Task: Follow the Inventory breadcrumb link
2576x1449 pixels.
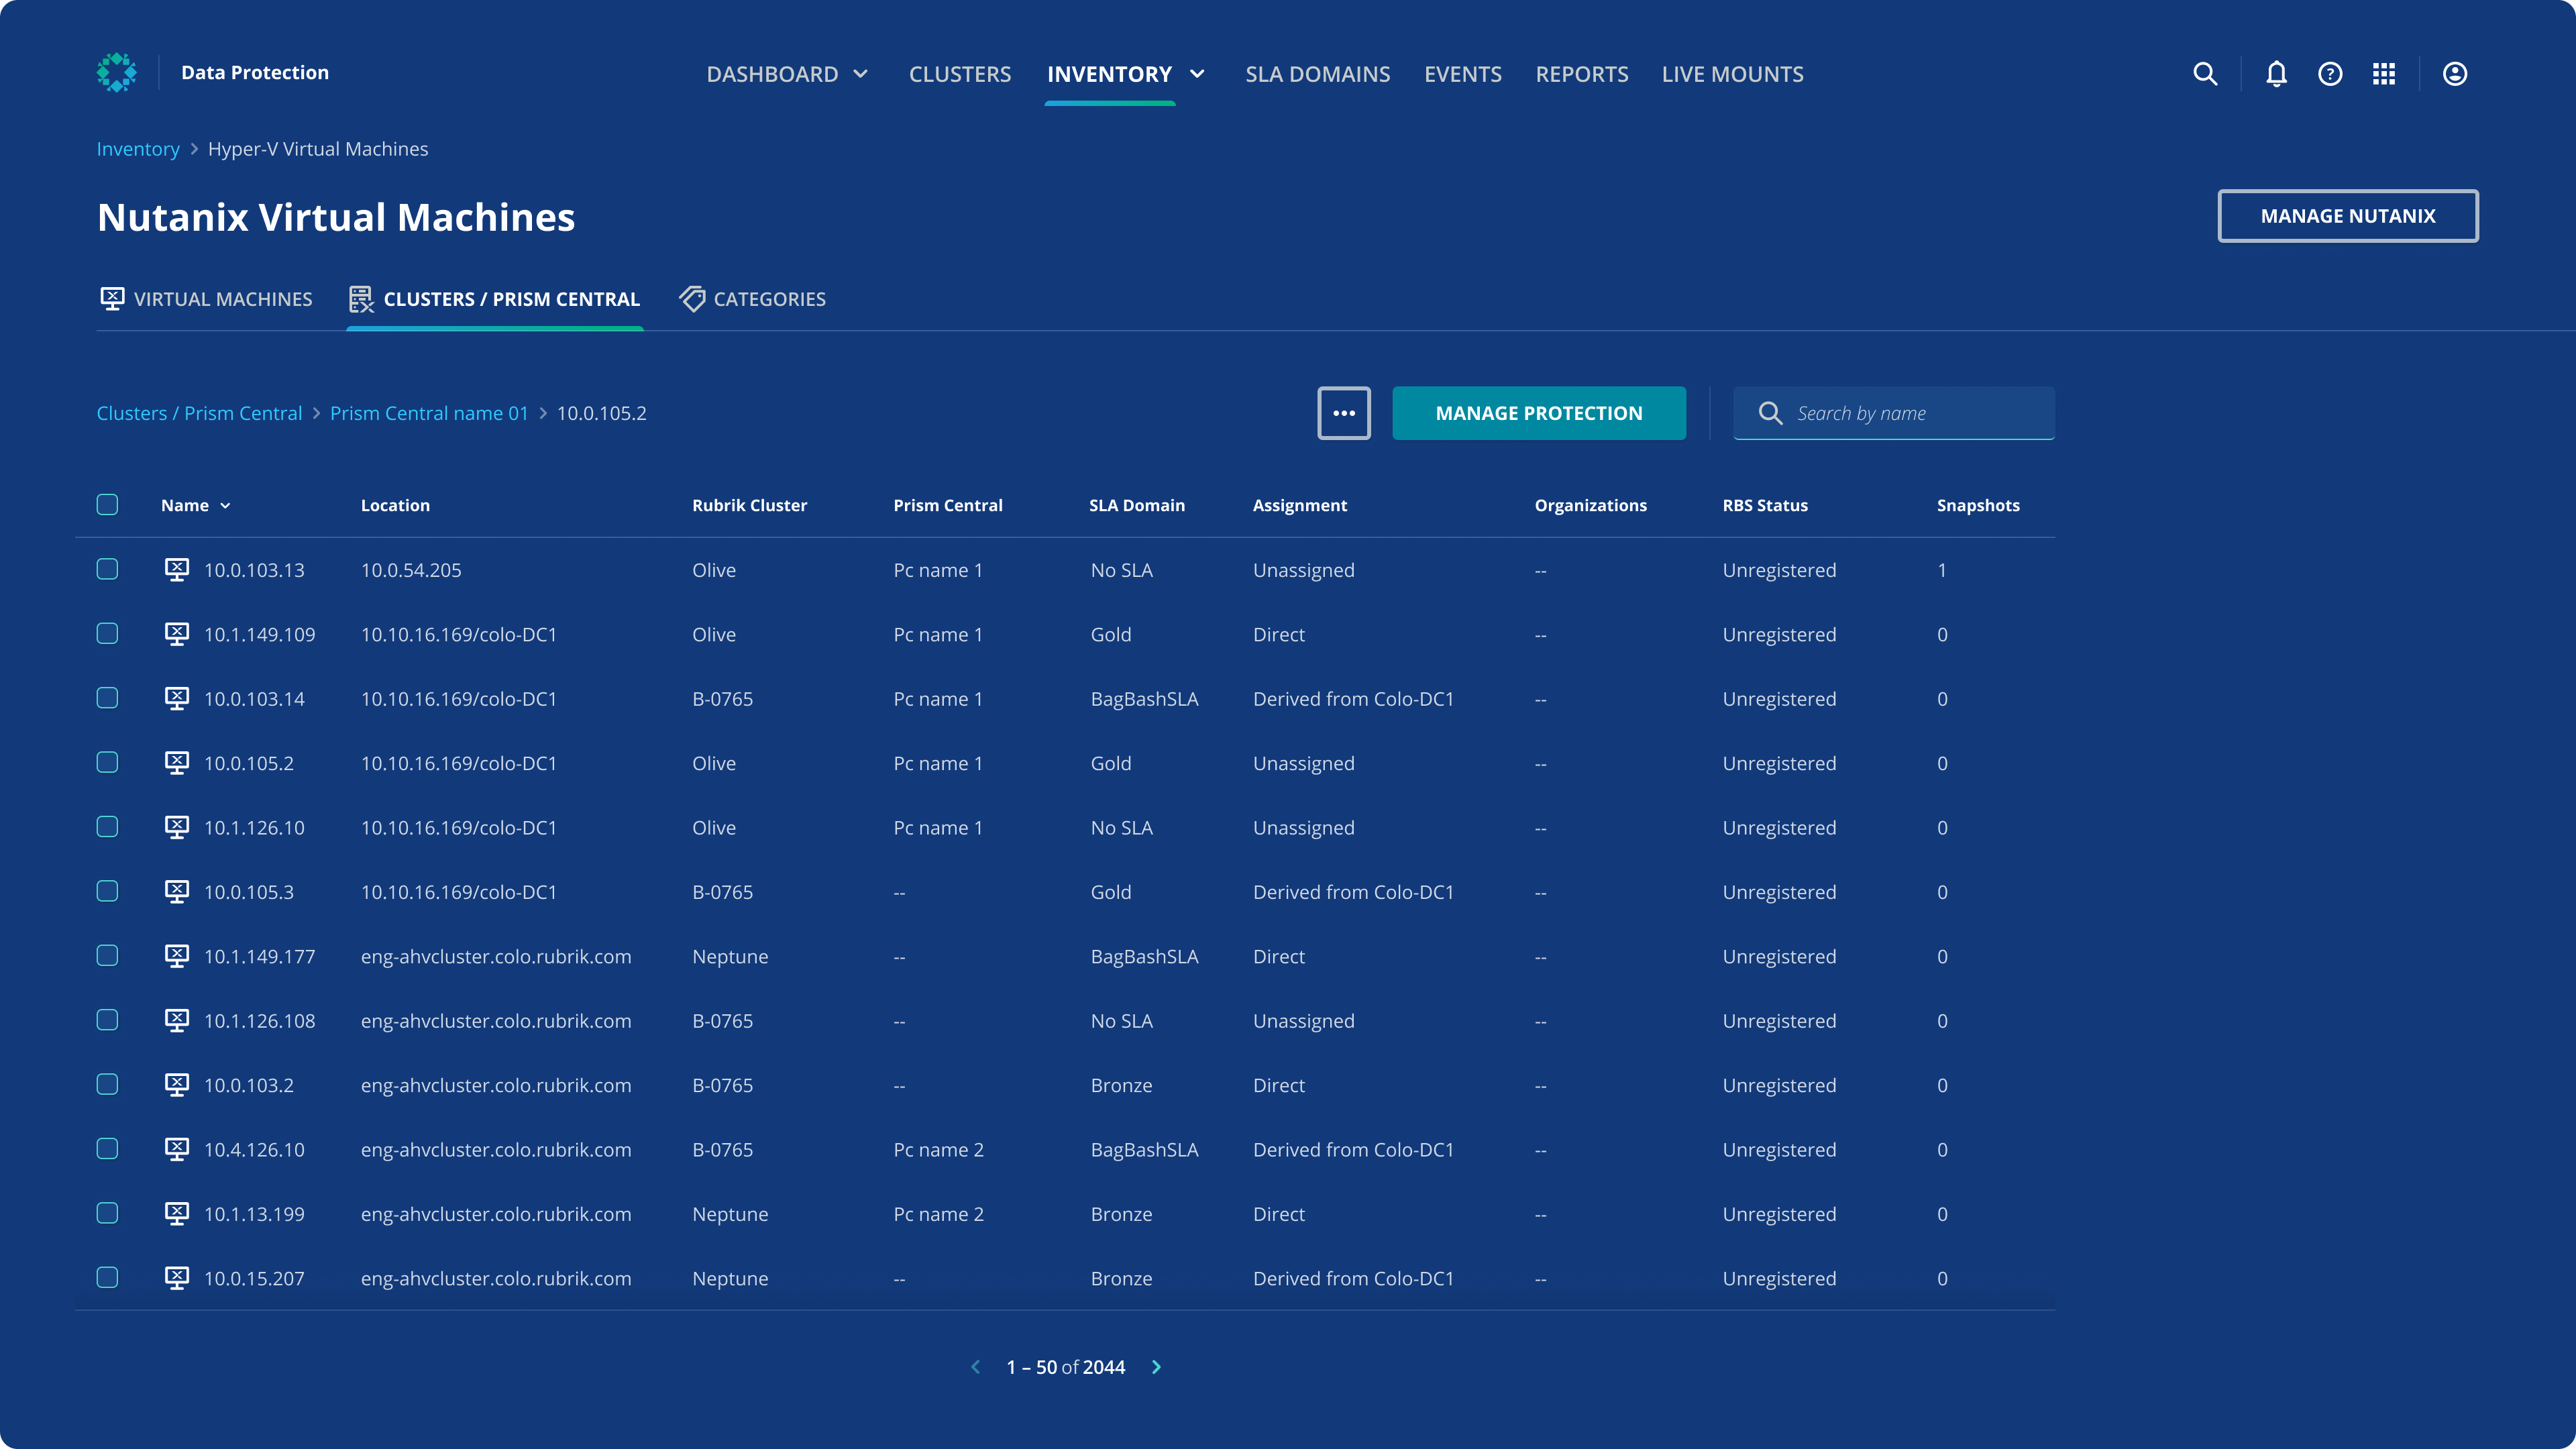Action: coord(138,149)
